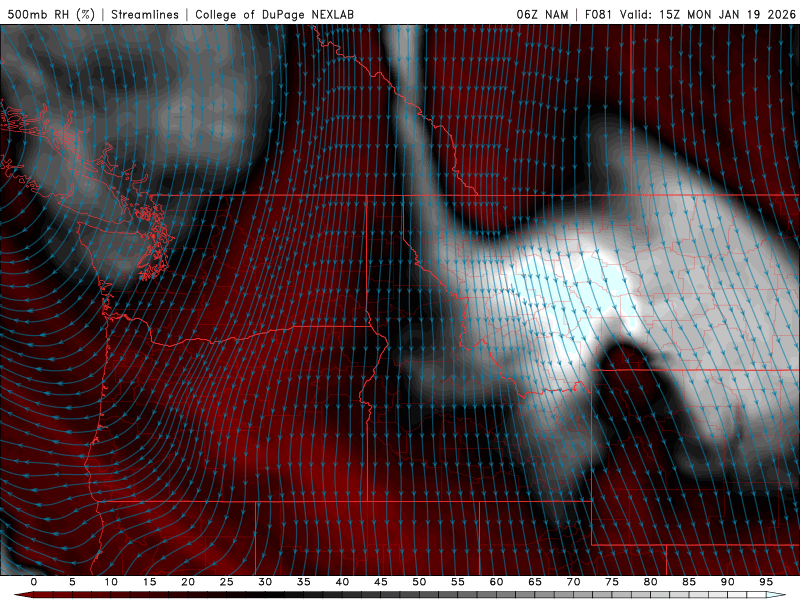
Task: Click the colorbar label '50'
Action: [x=419, y=582]
